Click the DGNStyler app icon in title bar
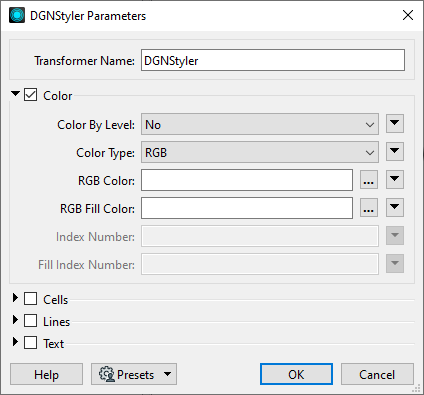424x395 pixels. (x=17, y=15)
